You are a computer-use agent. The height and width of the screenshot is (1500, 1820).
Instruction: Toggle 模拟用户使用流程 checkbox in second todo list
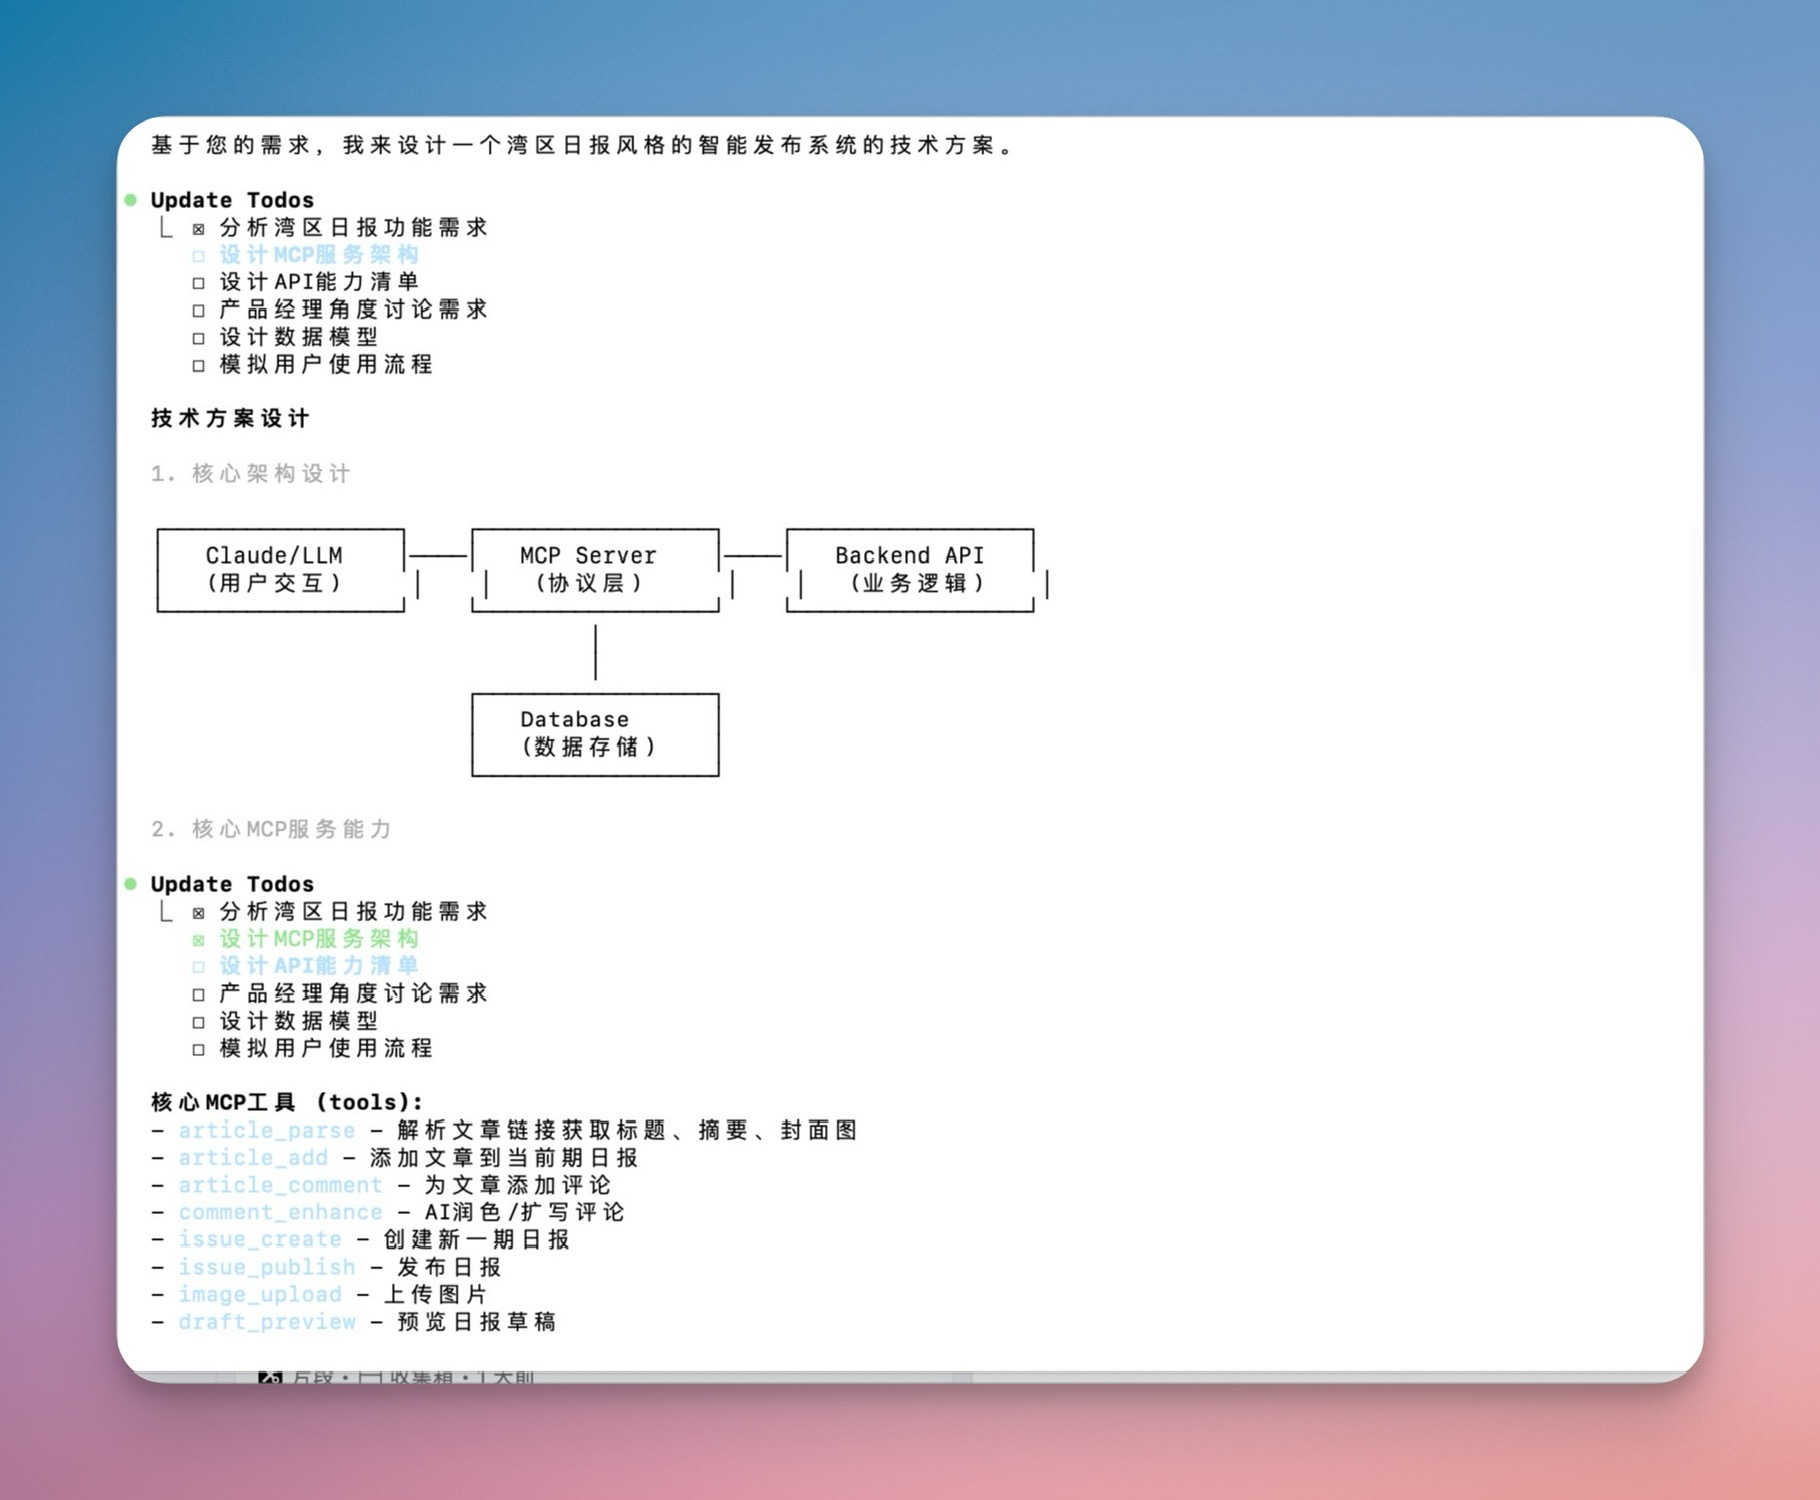(x=199, y=1049)
